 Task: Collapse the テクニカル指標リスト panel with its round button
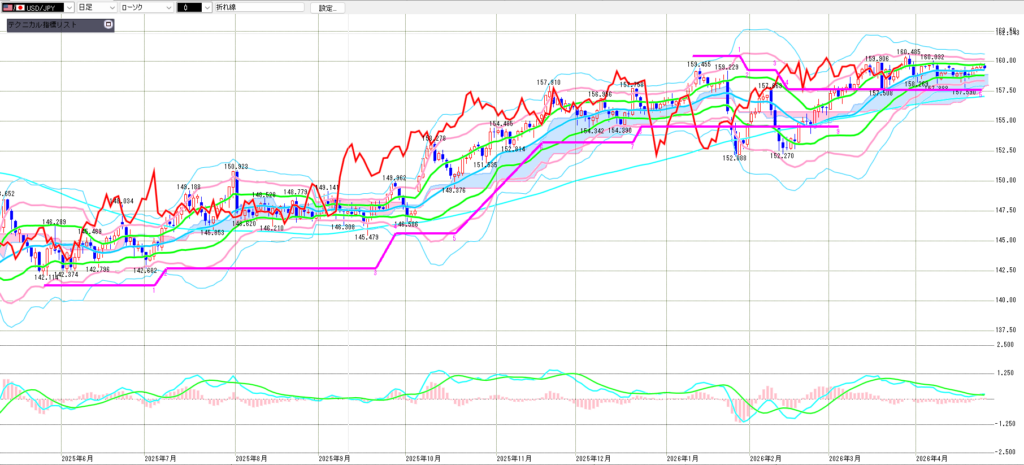[x=109, y=23]
